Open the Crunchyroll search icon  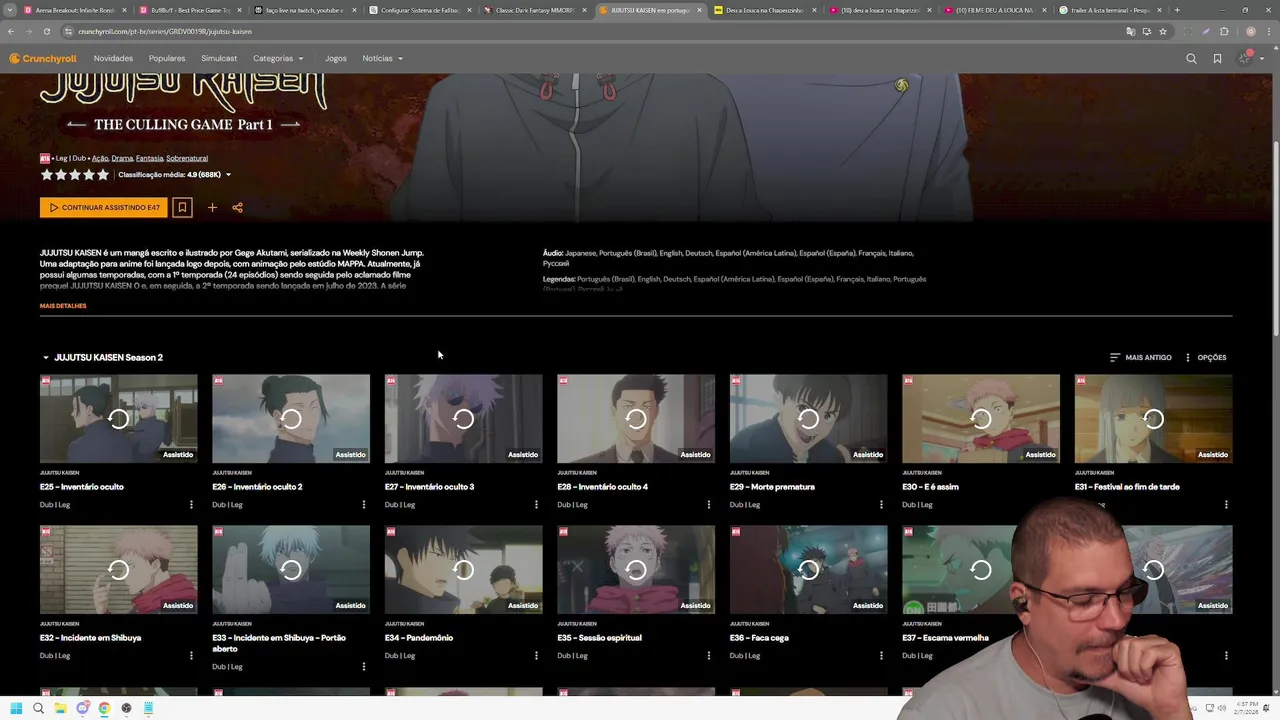pyautogui.click(x=1191, y=58)
